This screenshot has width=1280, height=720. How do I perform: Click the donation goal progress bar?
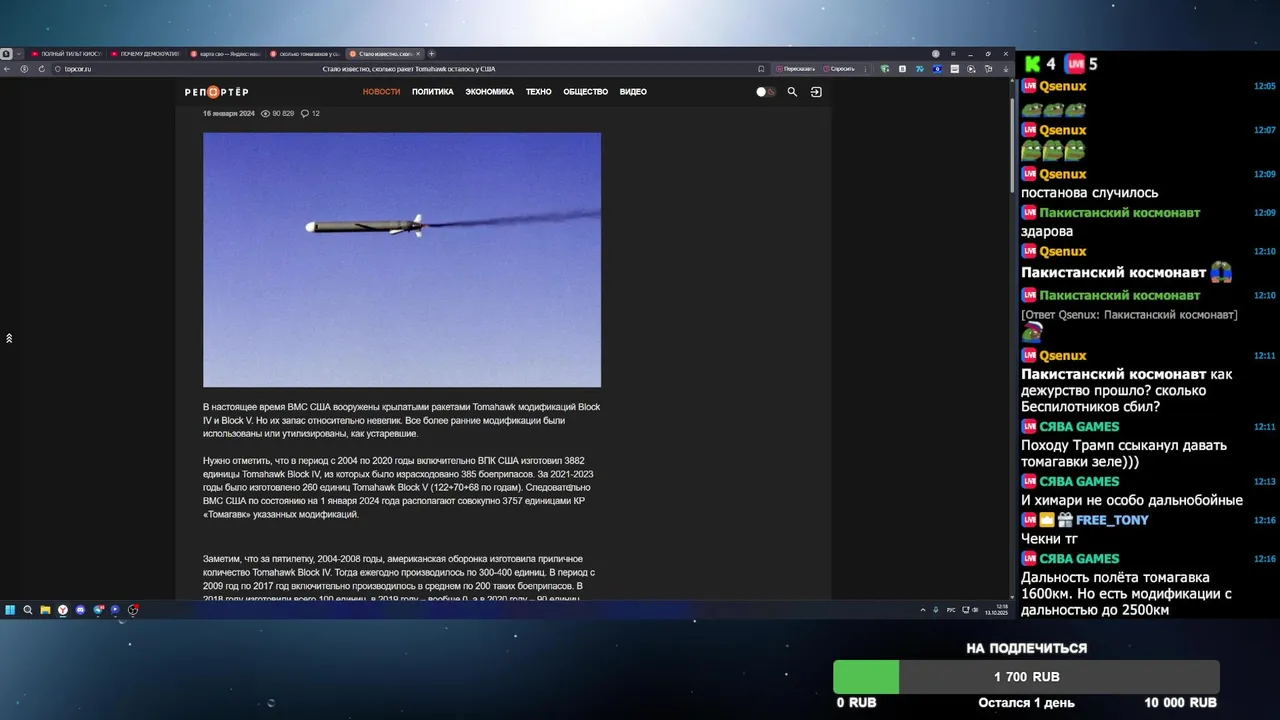point(1026,677)
